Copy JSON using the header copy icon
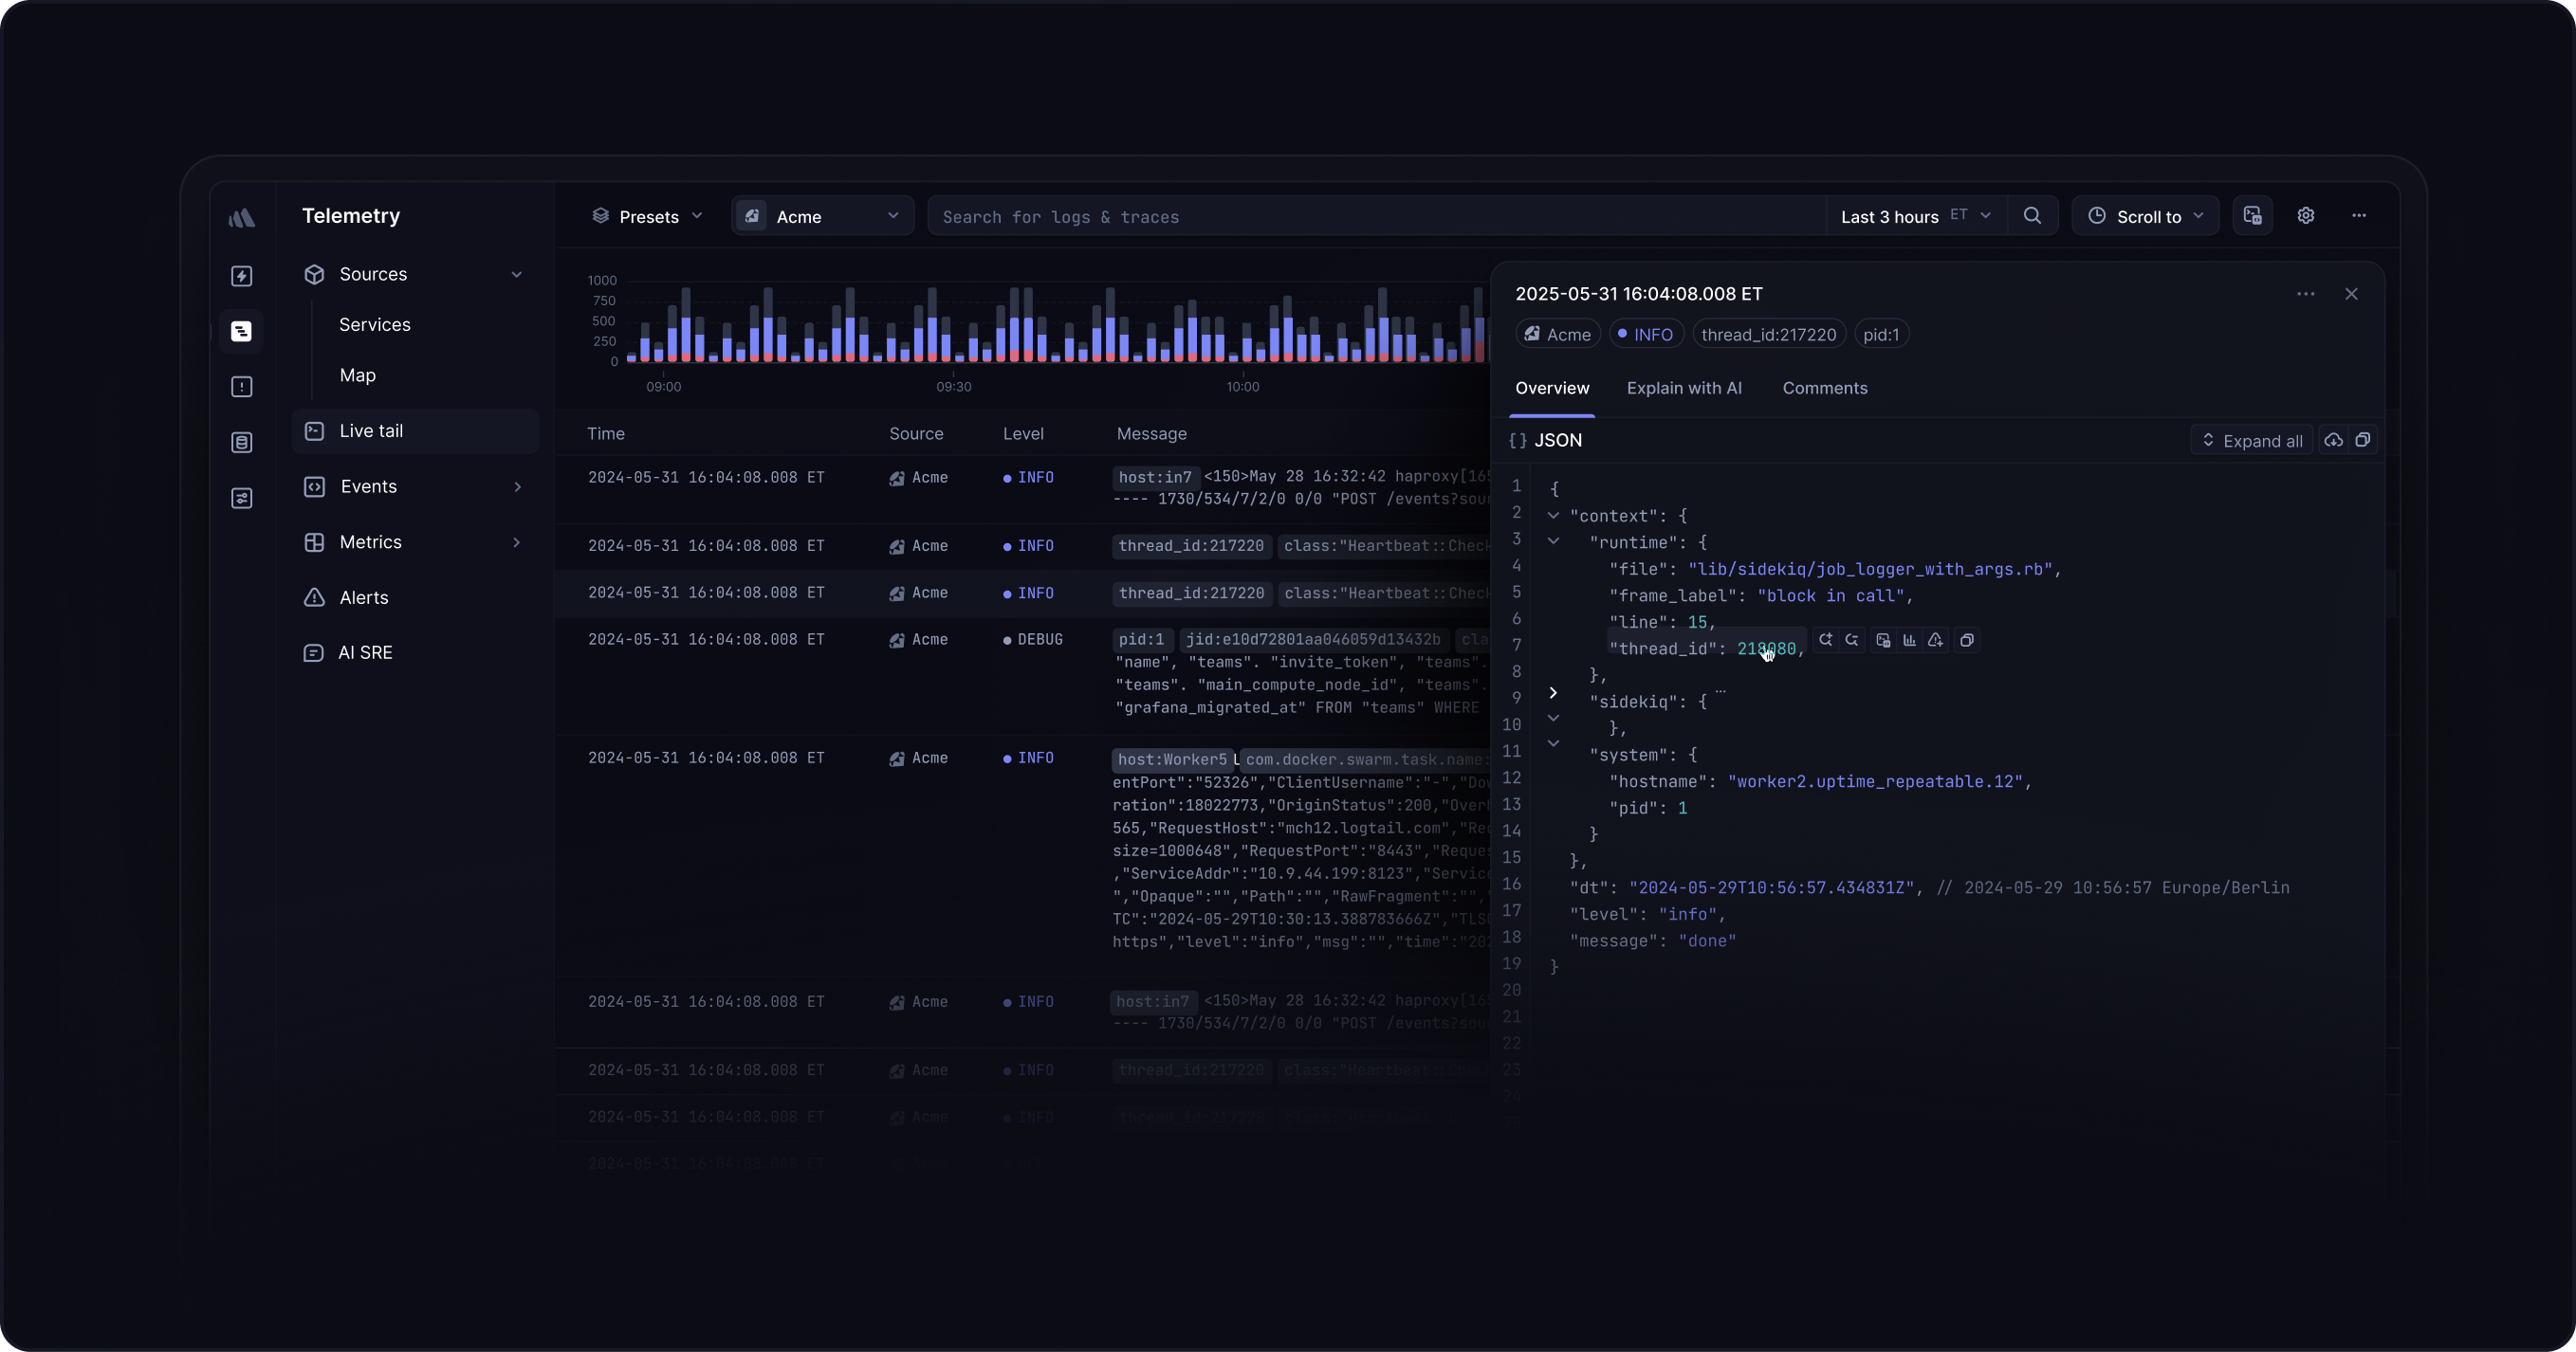 point(2363,440)
